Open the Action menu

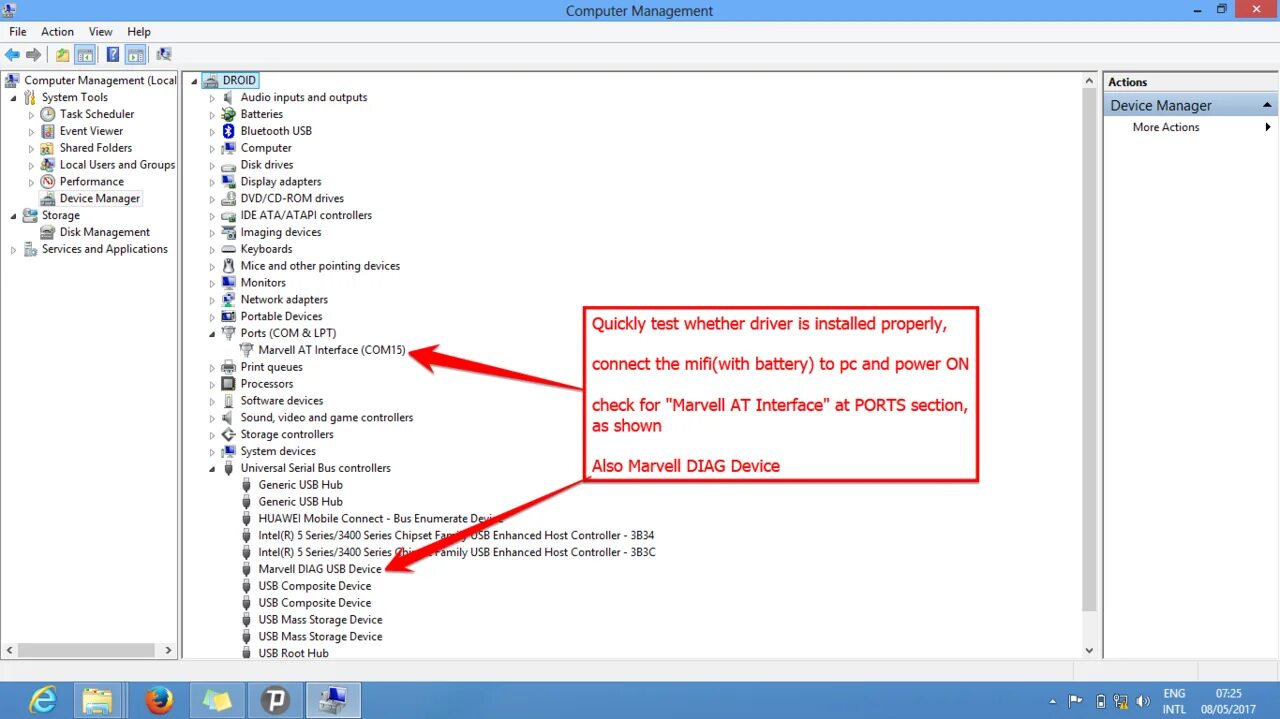coord(57,32)
